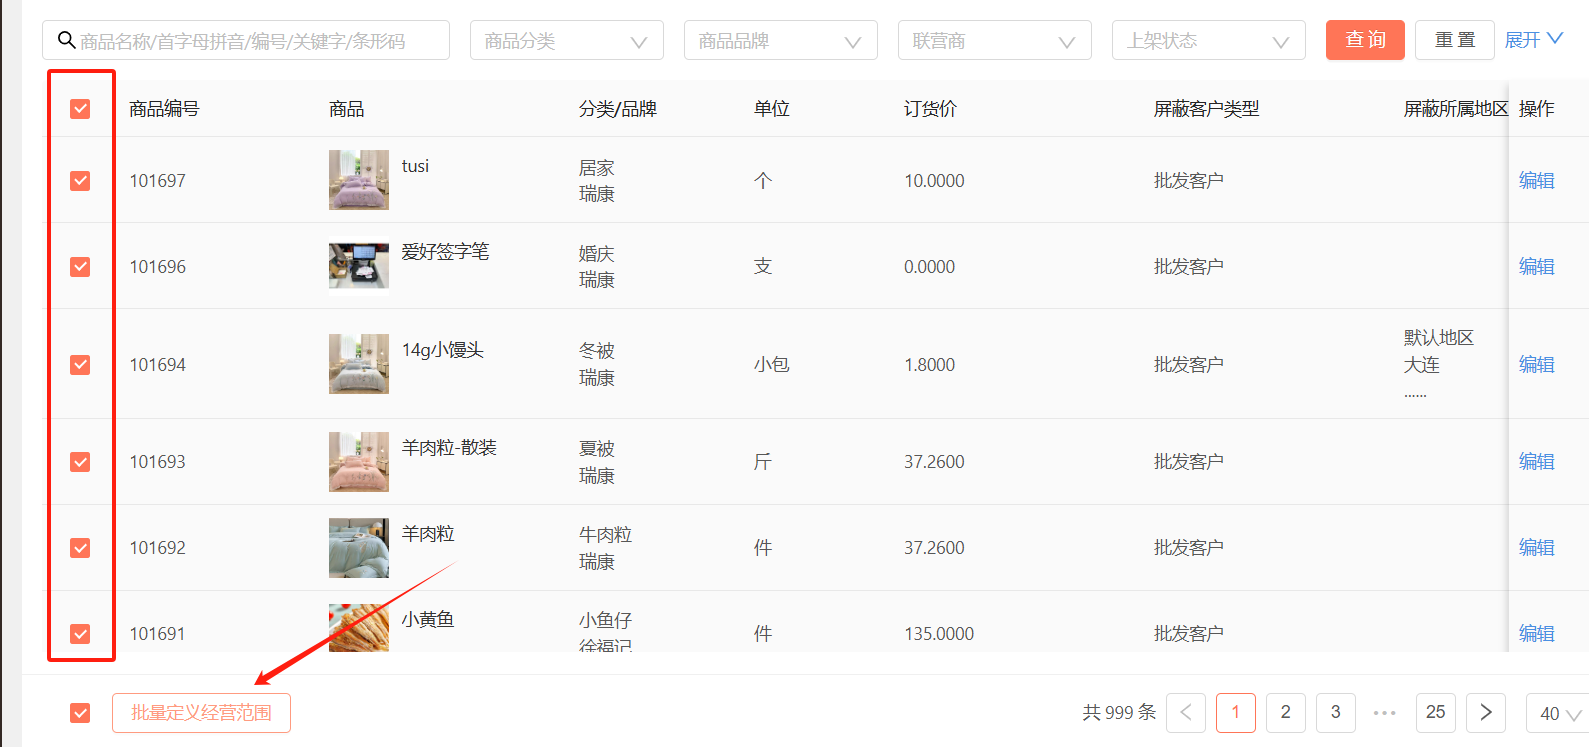Click 编辑 for product 101692
Screen dimensions: 1589x747
pyautogui.click(x=1536, y=547)
